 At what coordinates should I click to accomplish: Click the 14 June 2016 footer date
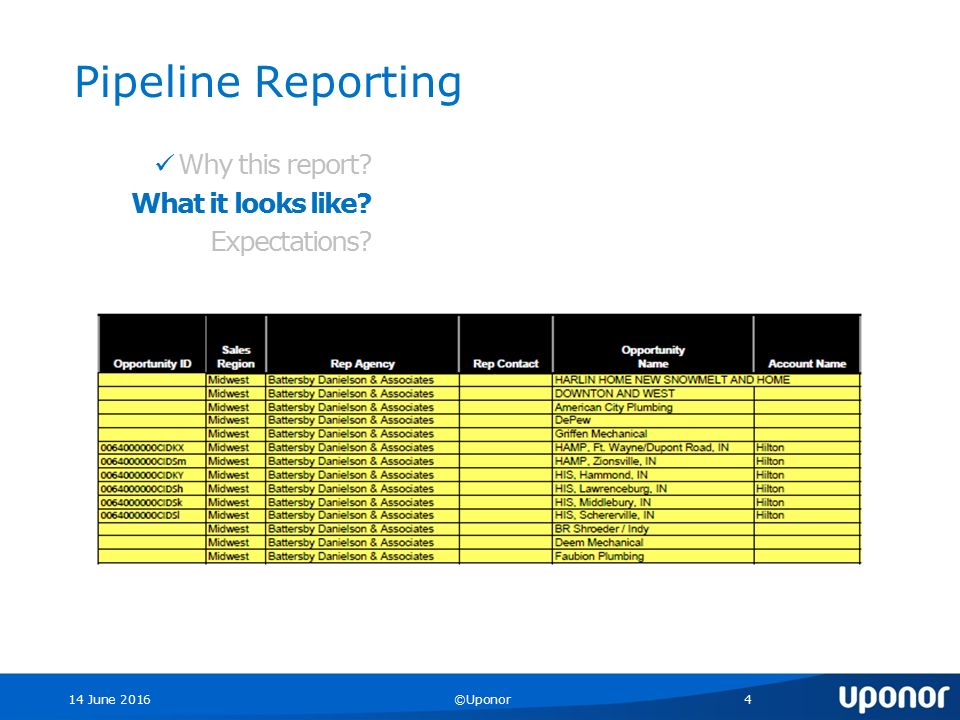click(110, 700)
